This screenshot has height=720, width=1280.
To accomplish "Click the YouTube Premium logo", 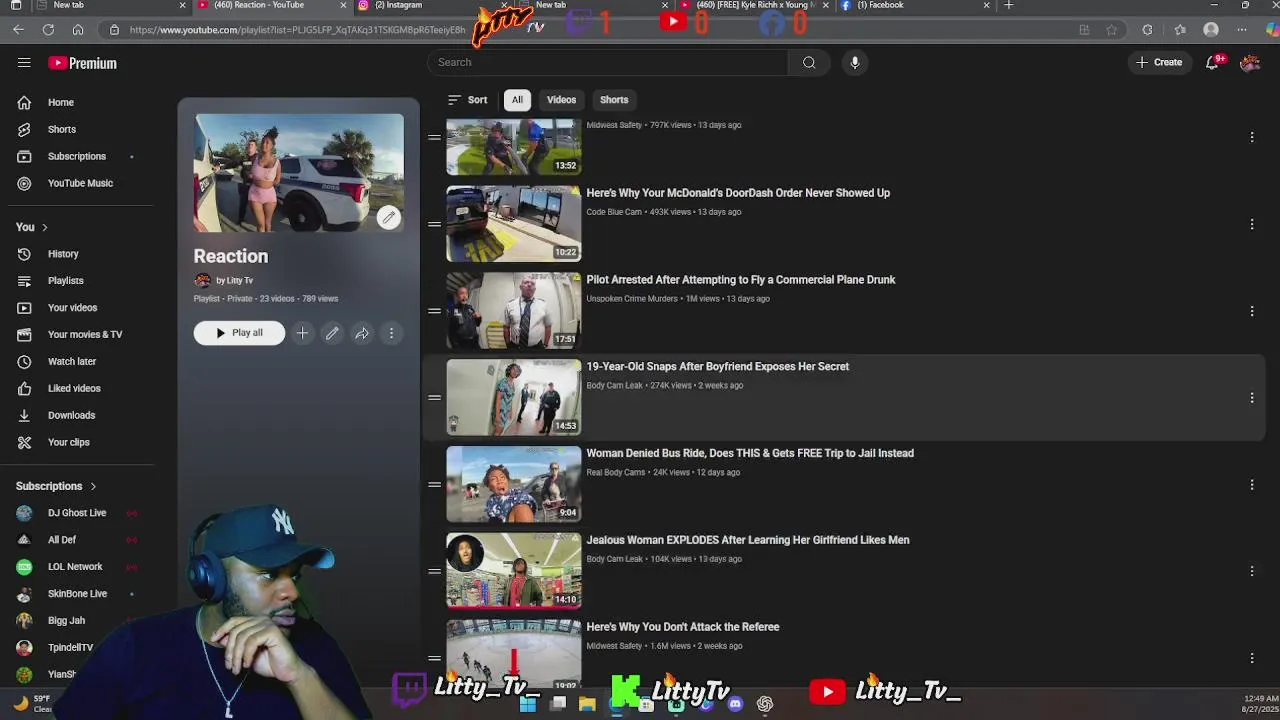I will point(83,63).
